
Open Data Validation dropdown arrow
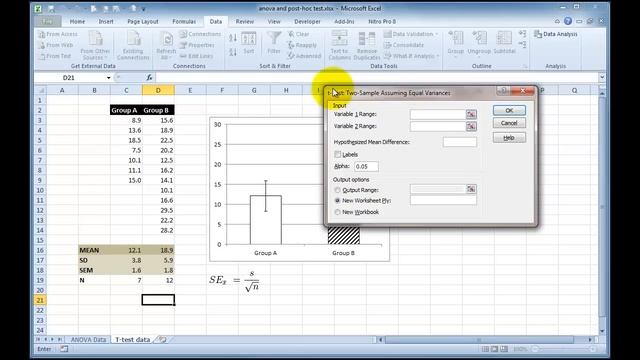436,34
